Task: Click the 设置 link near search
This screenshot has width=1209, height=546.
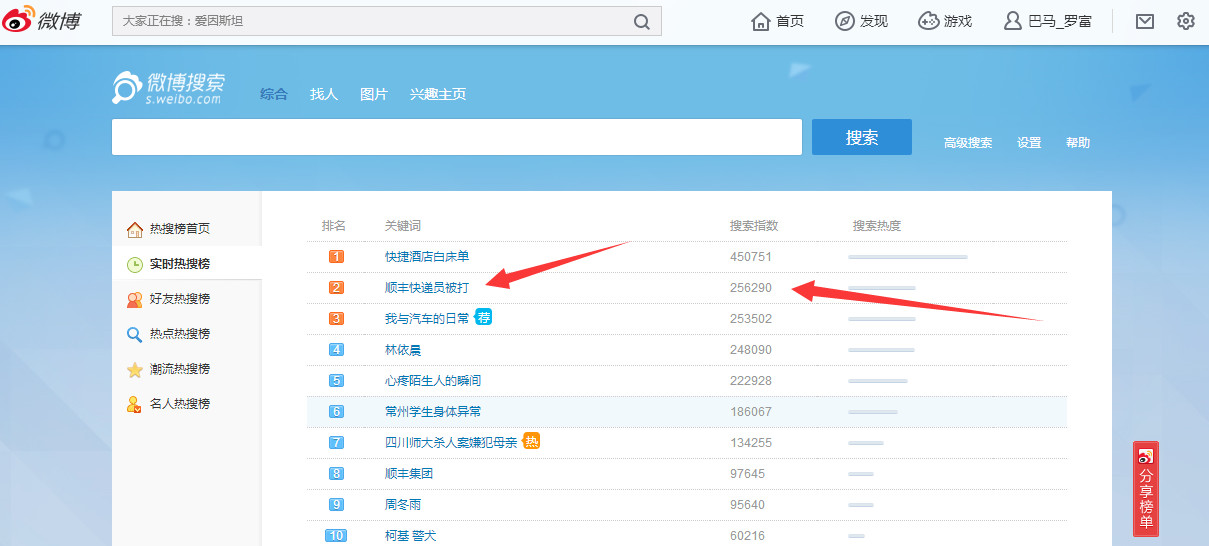Action: [1029, 143]
